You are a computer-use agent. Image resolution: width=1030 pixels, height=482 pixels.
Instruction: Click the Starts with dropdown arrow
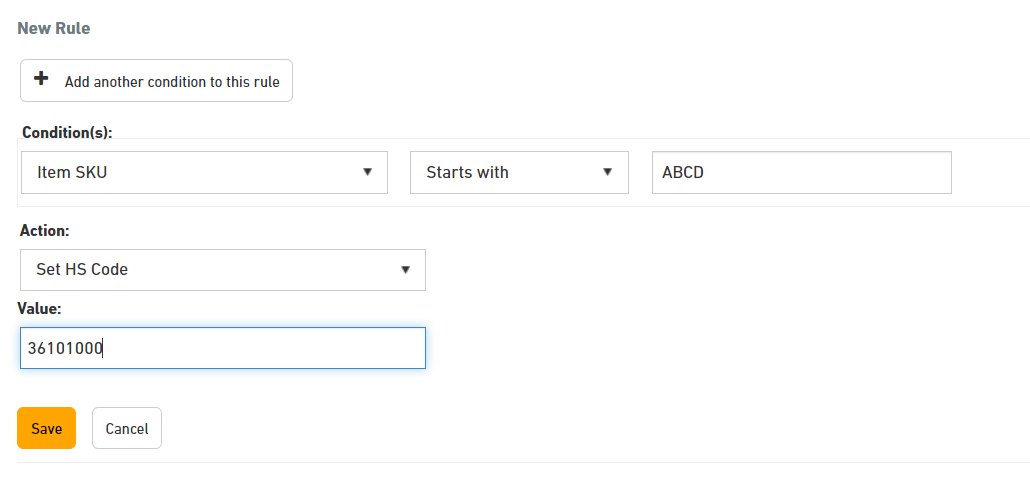pyautogui.click(x=608, y=172)
